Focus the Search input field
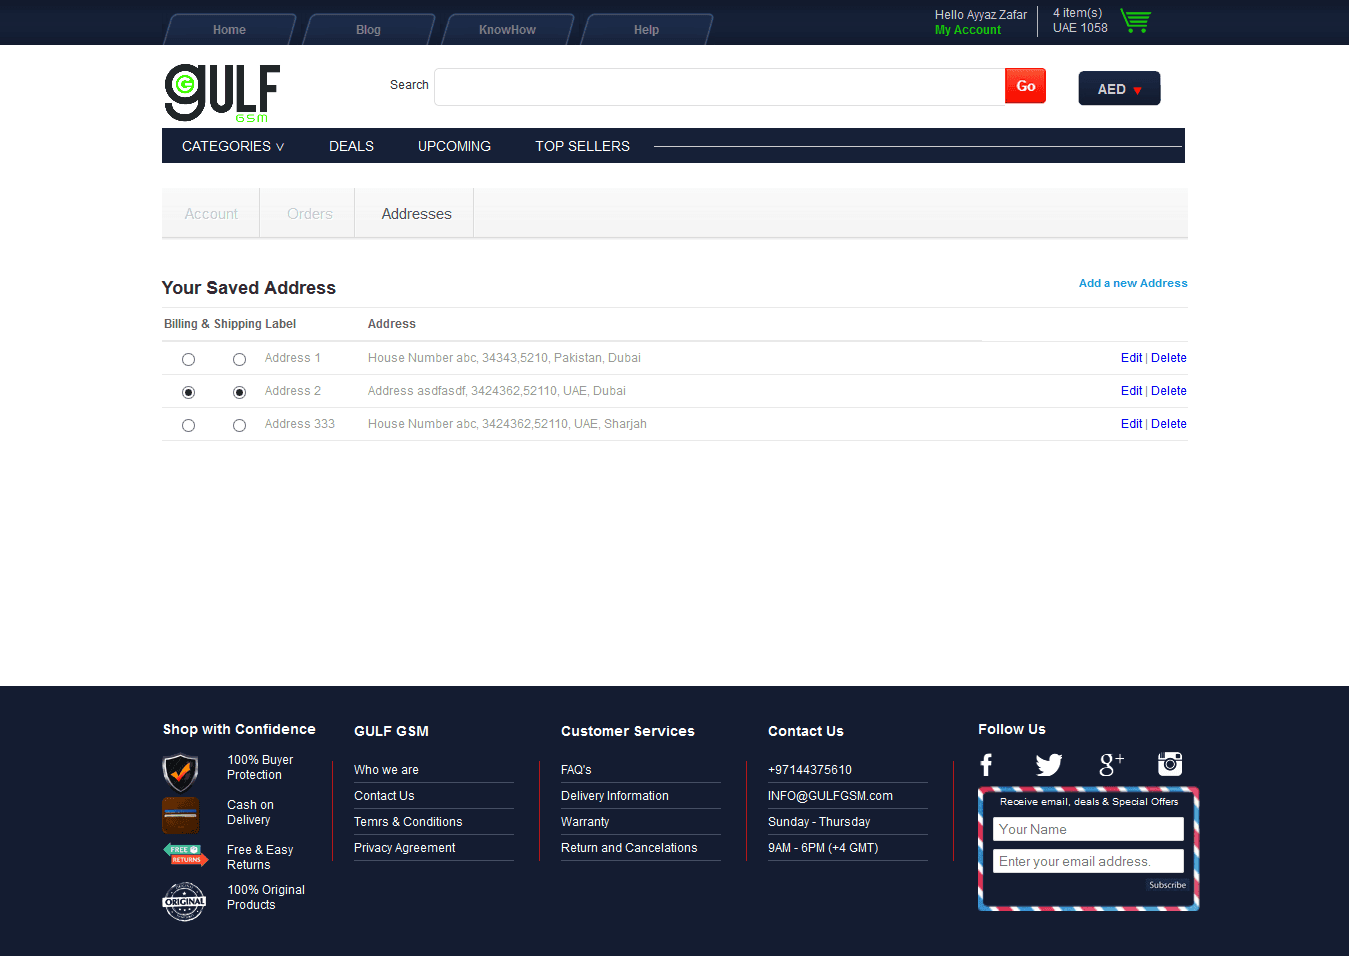Screen dimensions: 1349x956 [x=720, y=86]
